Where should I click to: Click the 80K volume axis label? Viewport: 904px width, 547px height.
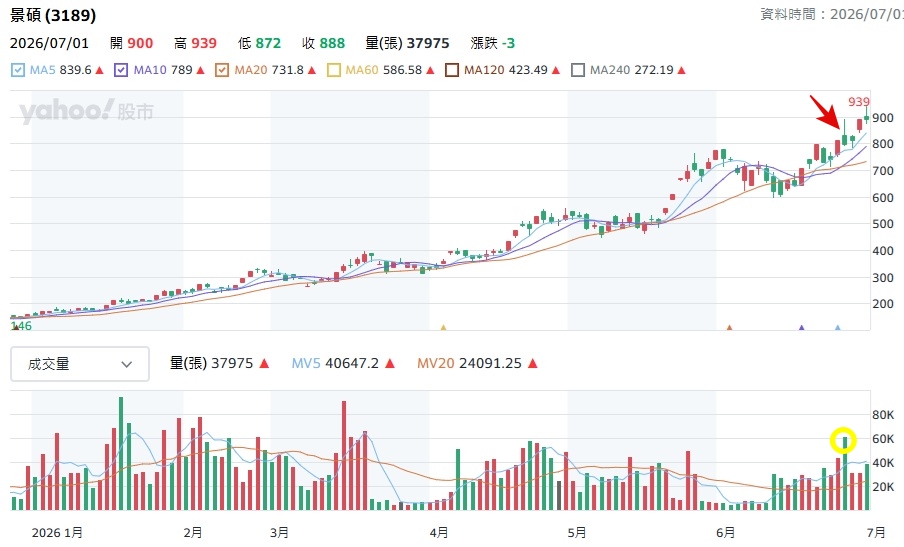click(883, 415)
